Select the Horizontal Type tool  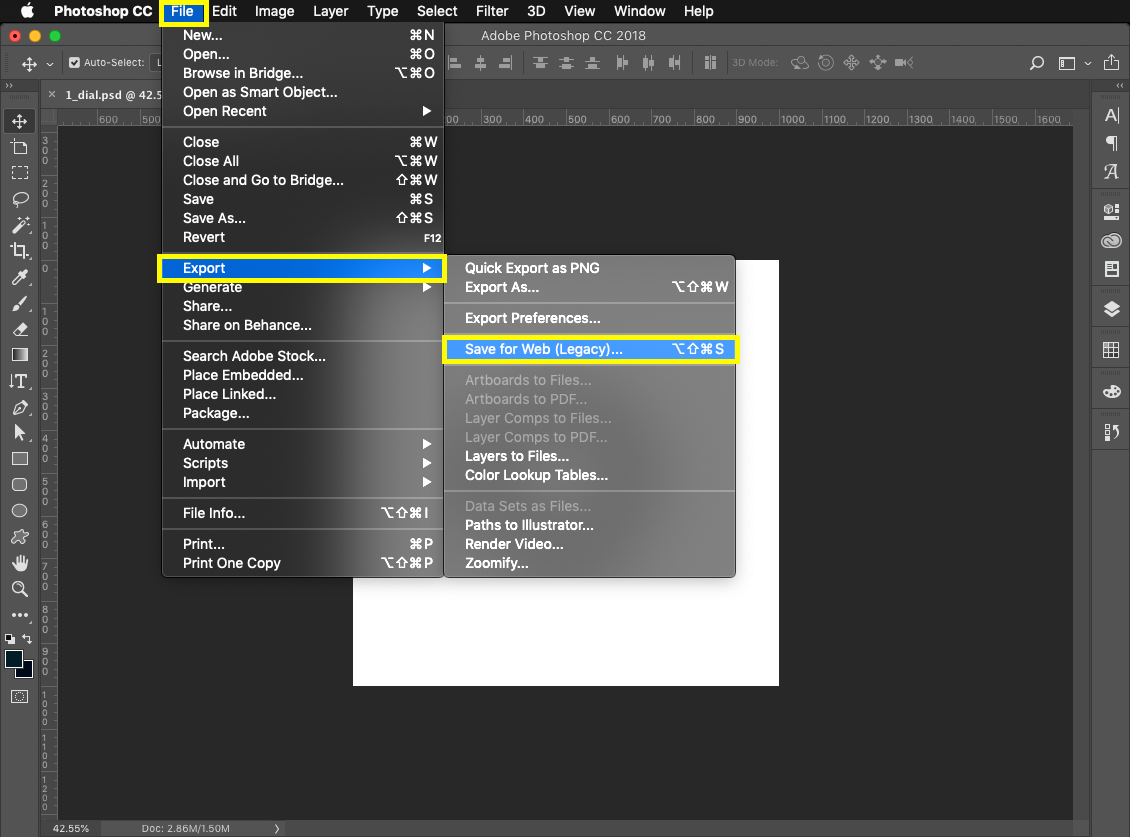19,381
